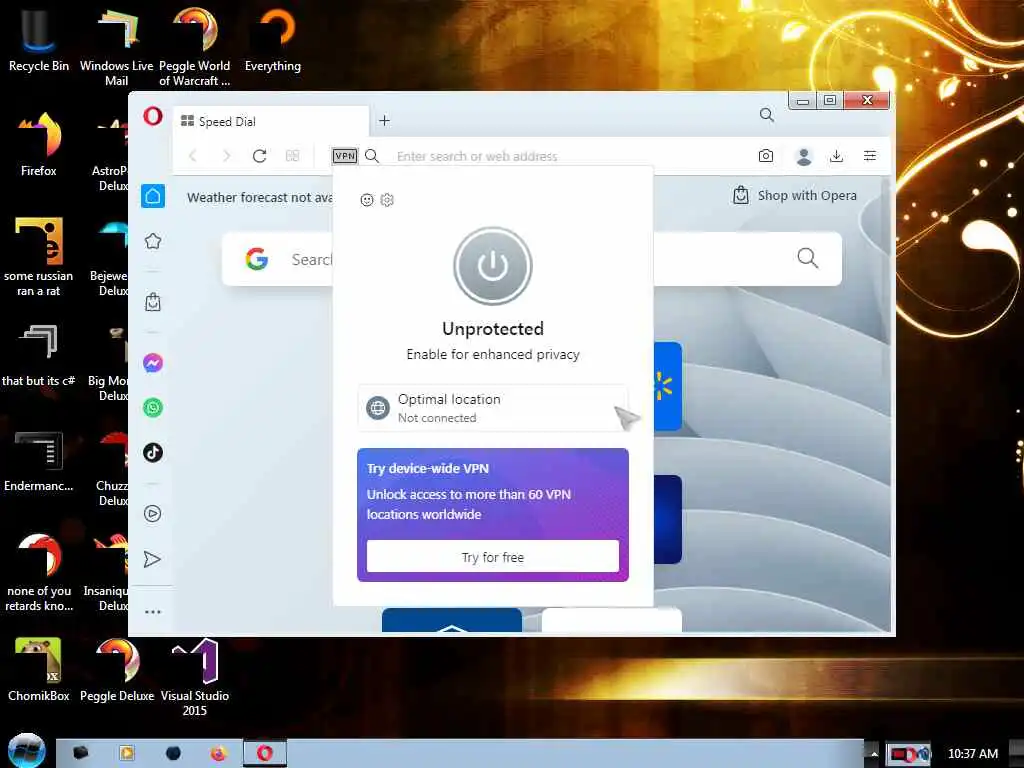Click the Google search box magnifier
This screenshot has width=1024, height=768.
807,258
